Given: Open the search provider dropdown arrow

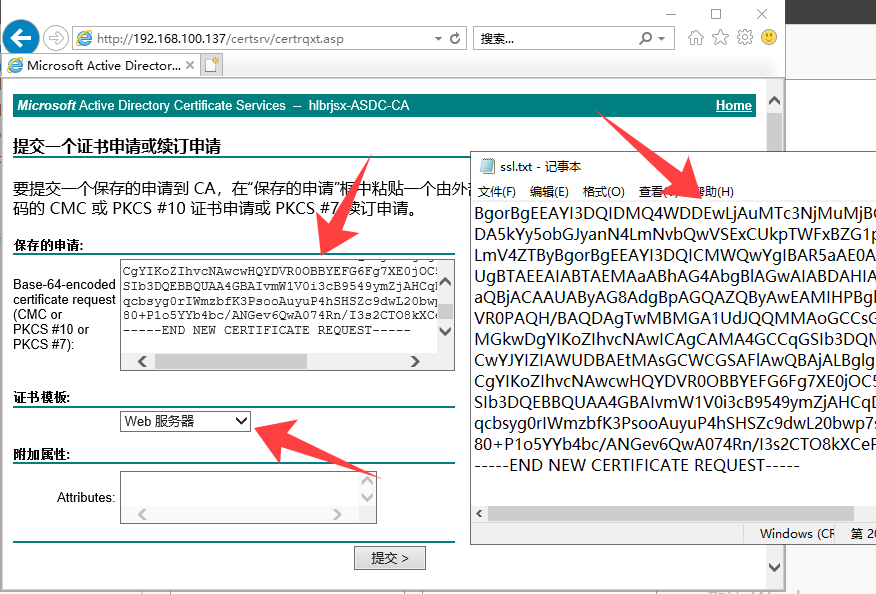Looking at the screenshot, I should coord(662,38).
